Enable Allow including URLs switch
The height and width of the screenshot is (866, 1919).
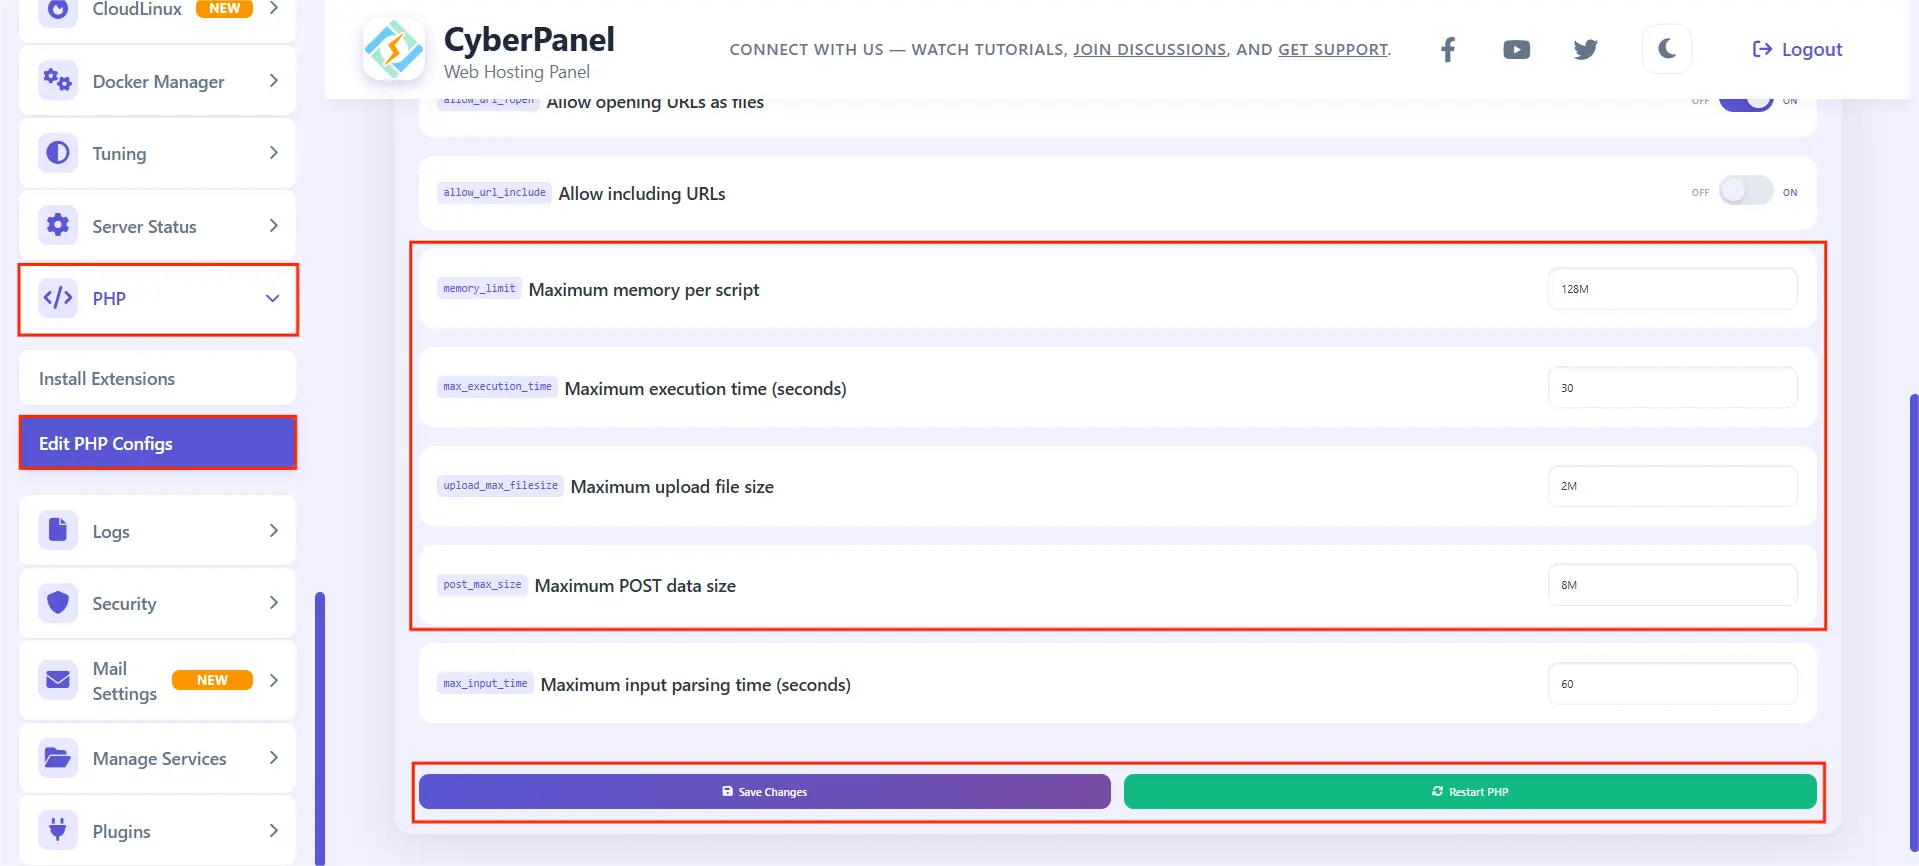(x=1745, y=191)
